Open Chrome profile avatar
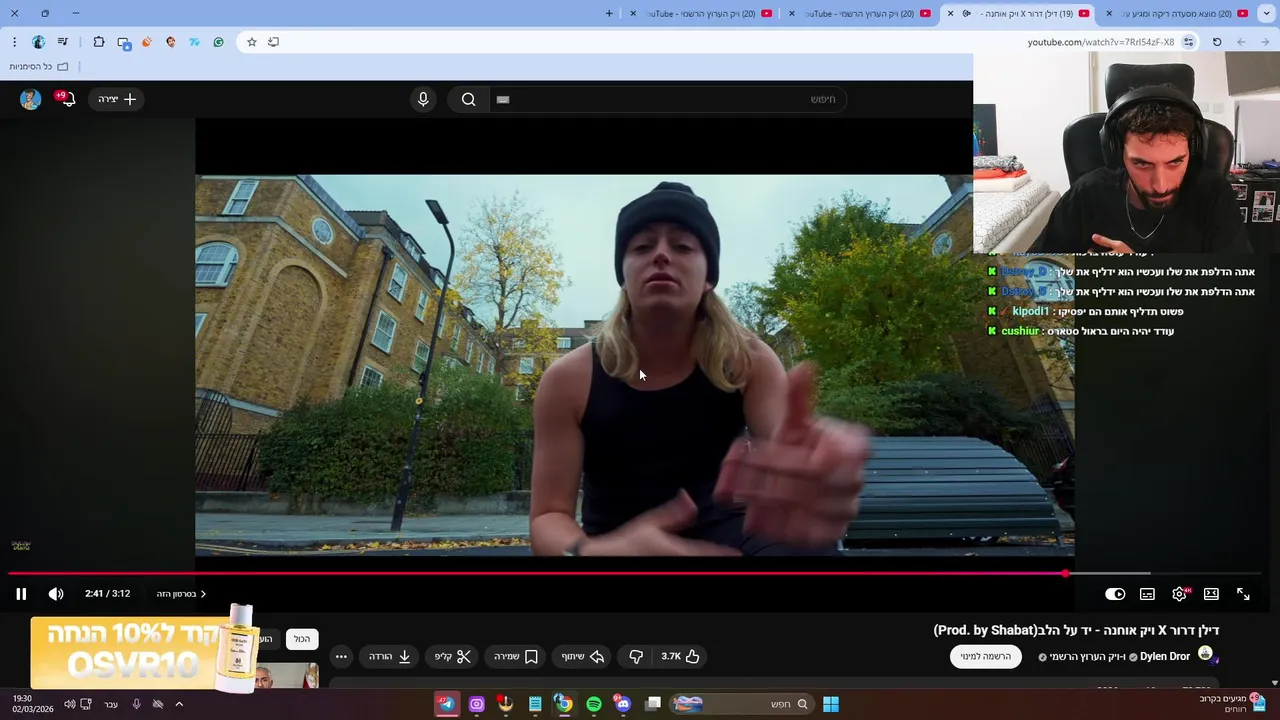 pyautogui.click(x=38, y=42)
